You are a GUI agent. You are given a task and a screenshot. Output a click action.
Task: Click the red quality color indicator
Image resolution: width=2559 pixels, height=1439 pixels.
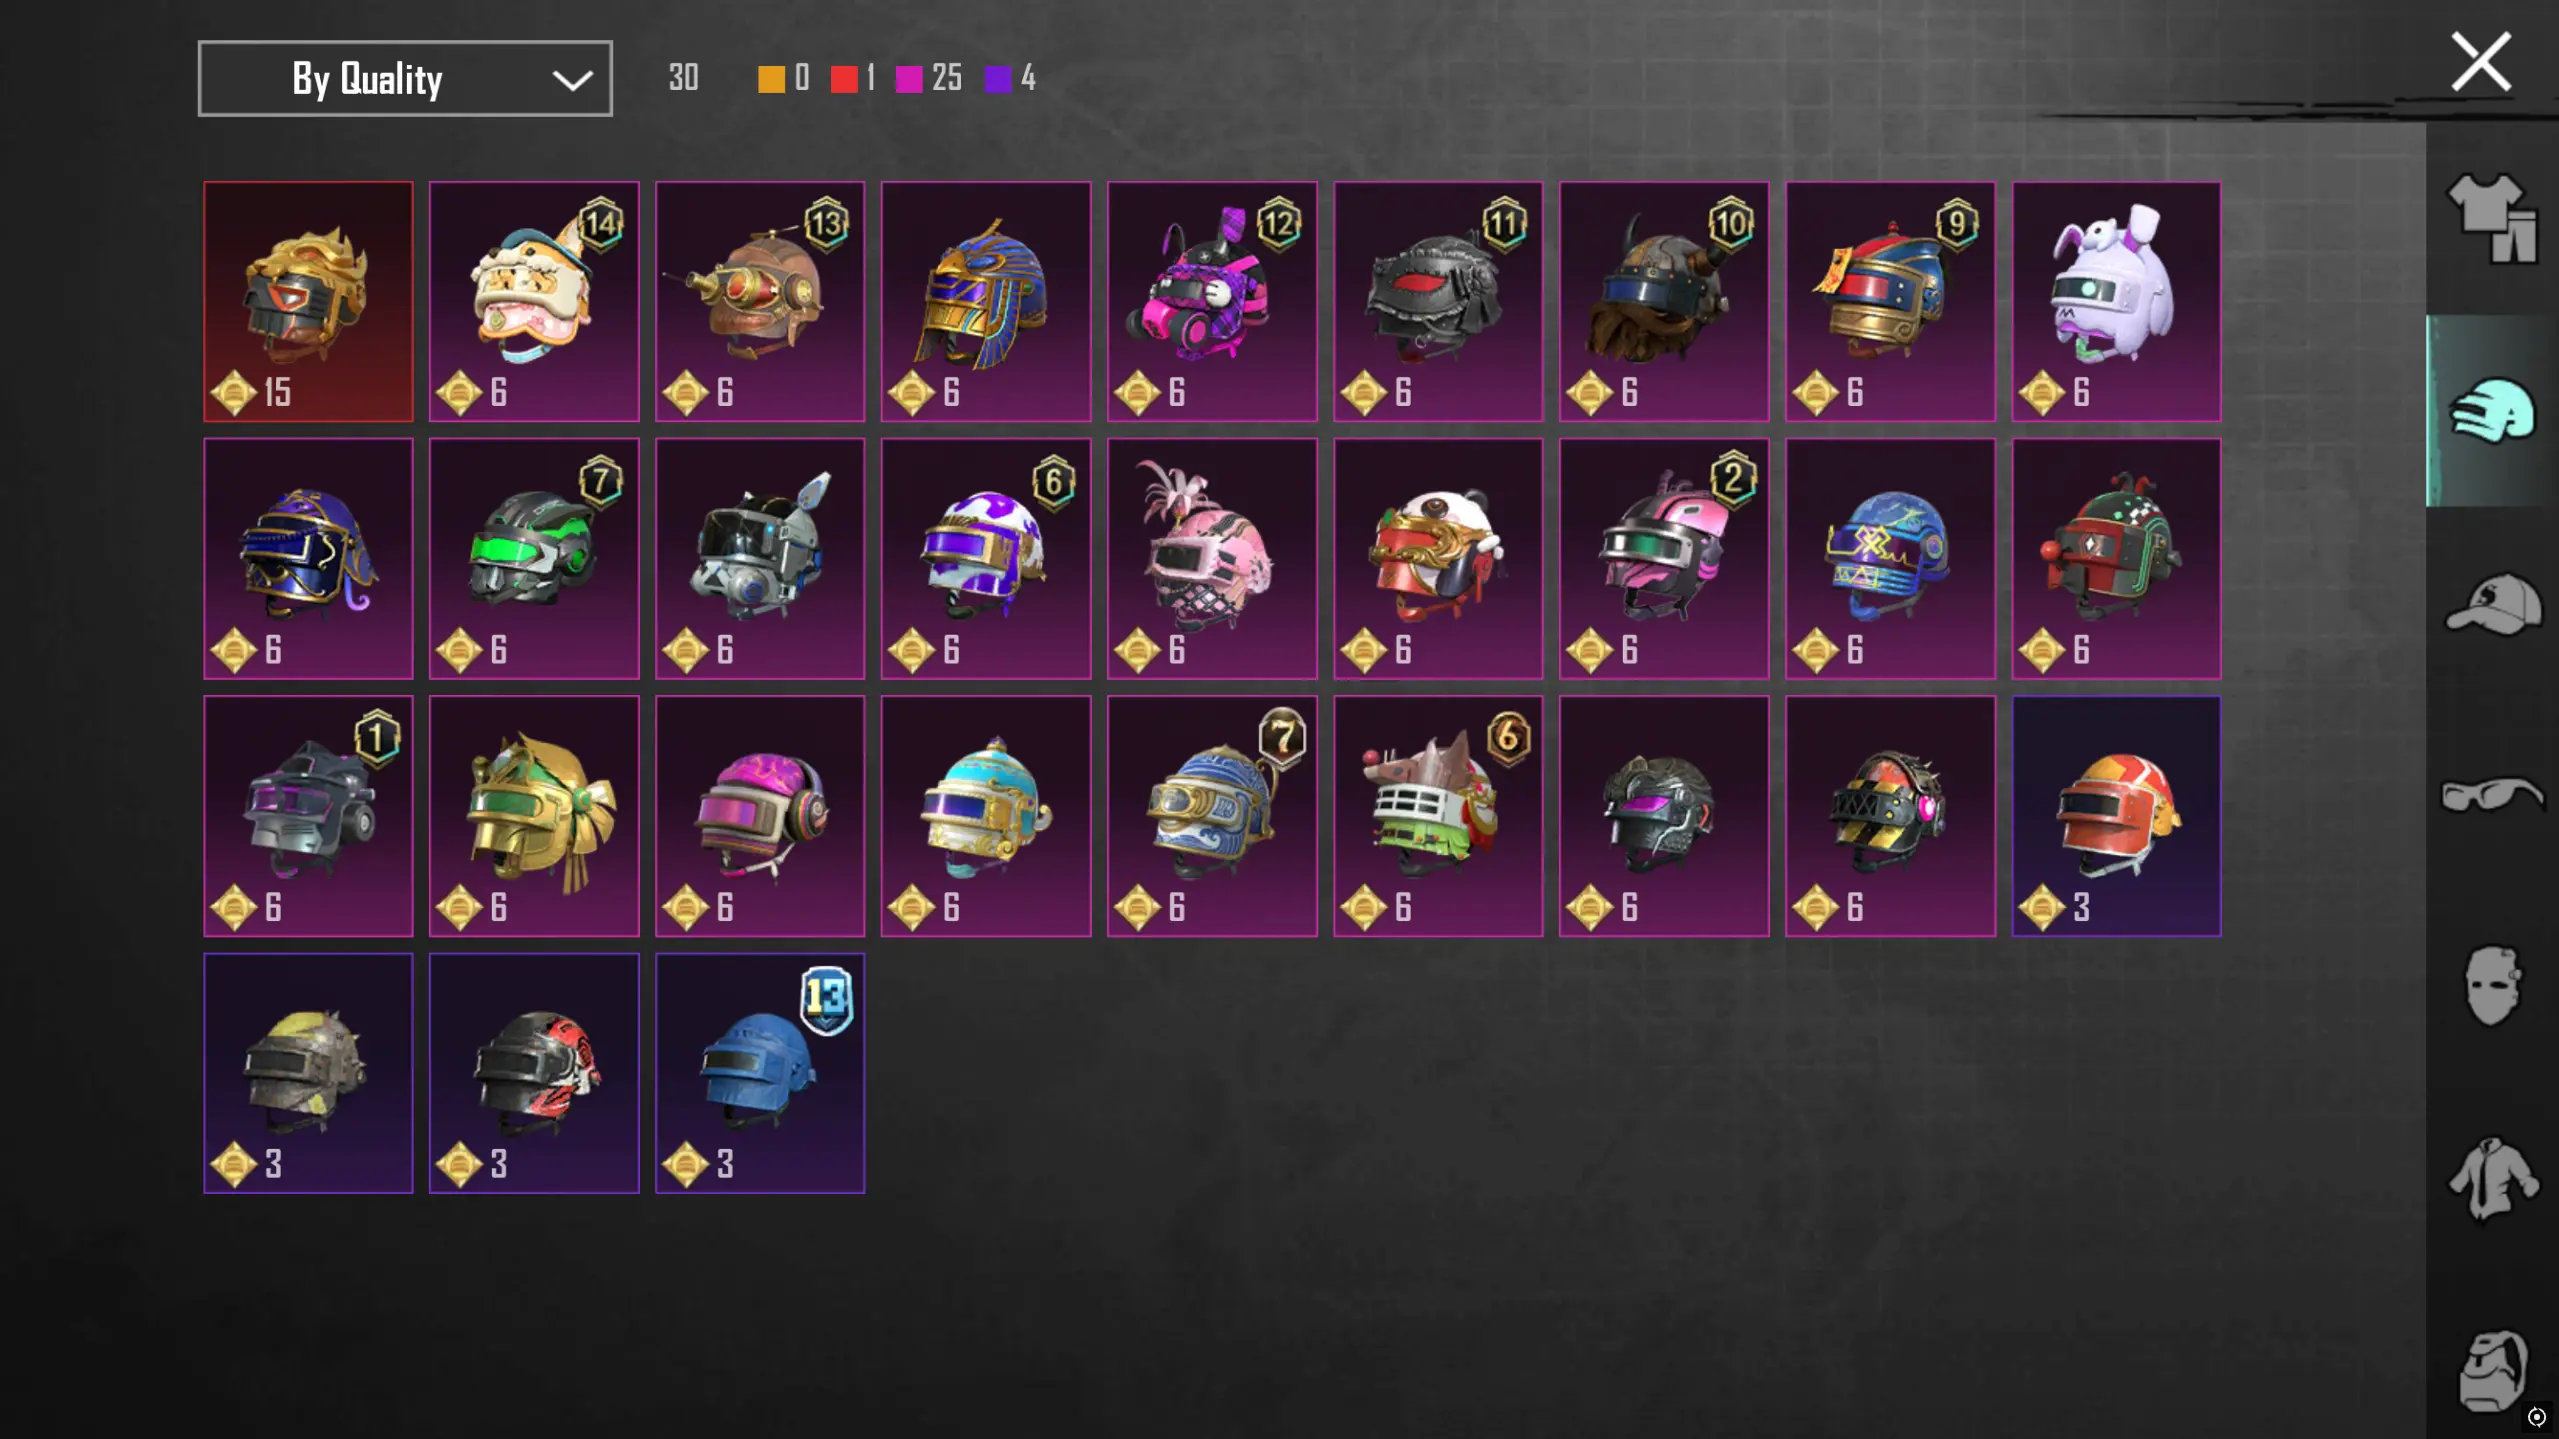(844, 79)
